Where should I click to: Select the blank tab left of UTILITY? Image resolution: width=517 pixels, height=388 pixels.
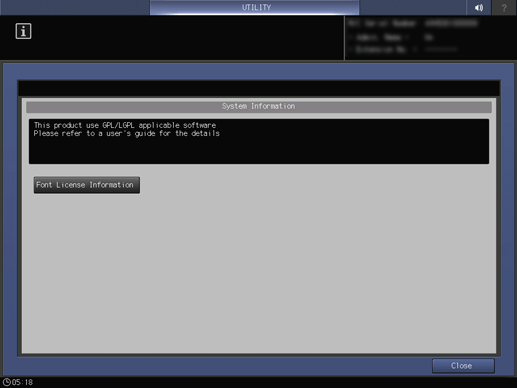point(75,7)
